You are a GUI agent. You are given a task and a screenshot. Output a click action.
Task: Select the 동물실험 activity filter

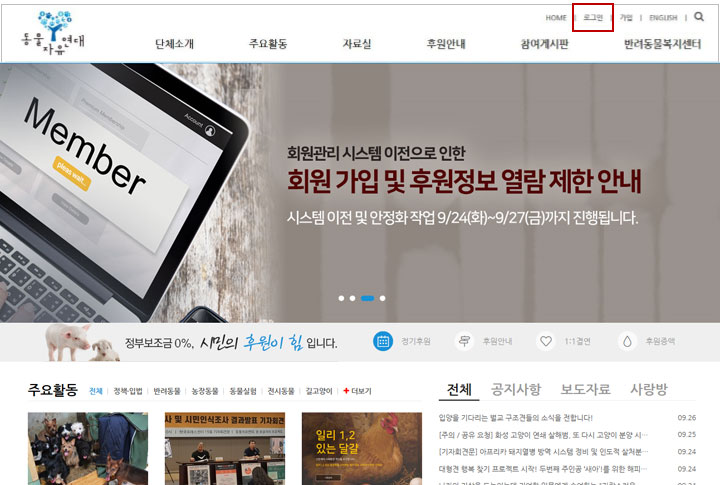coord(243,391)
